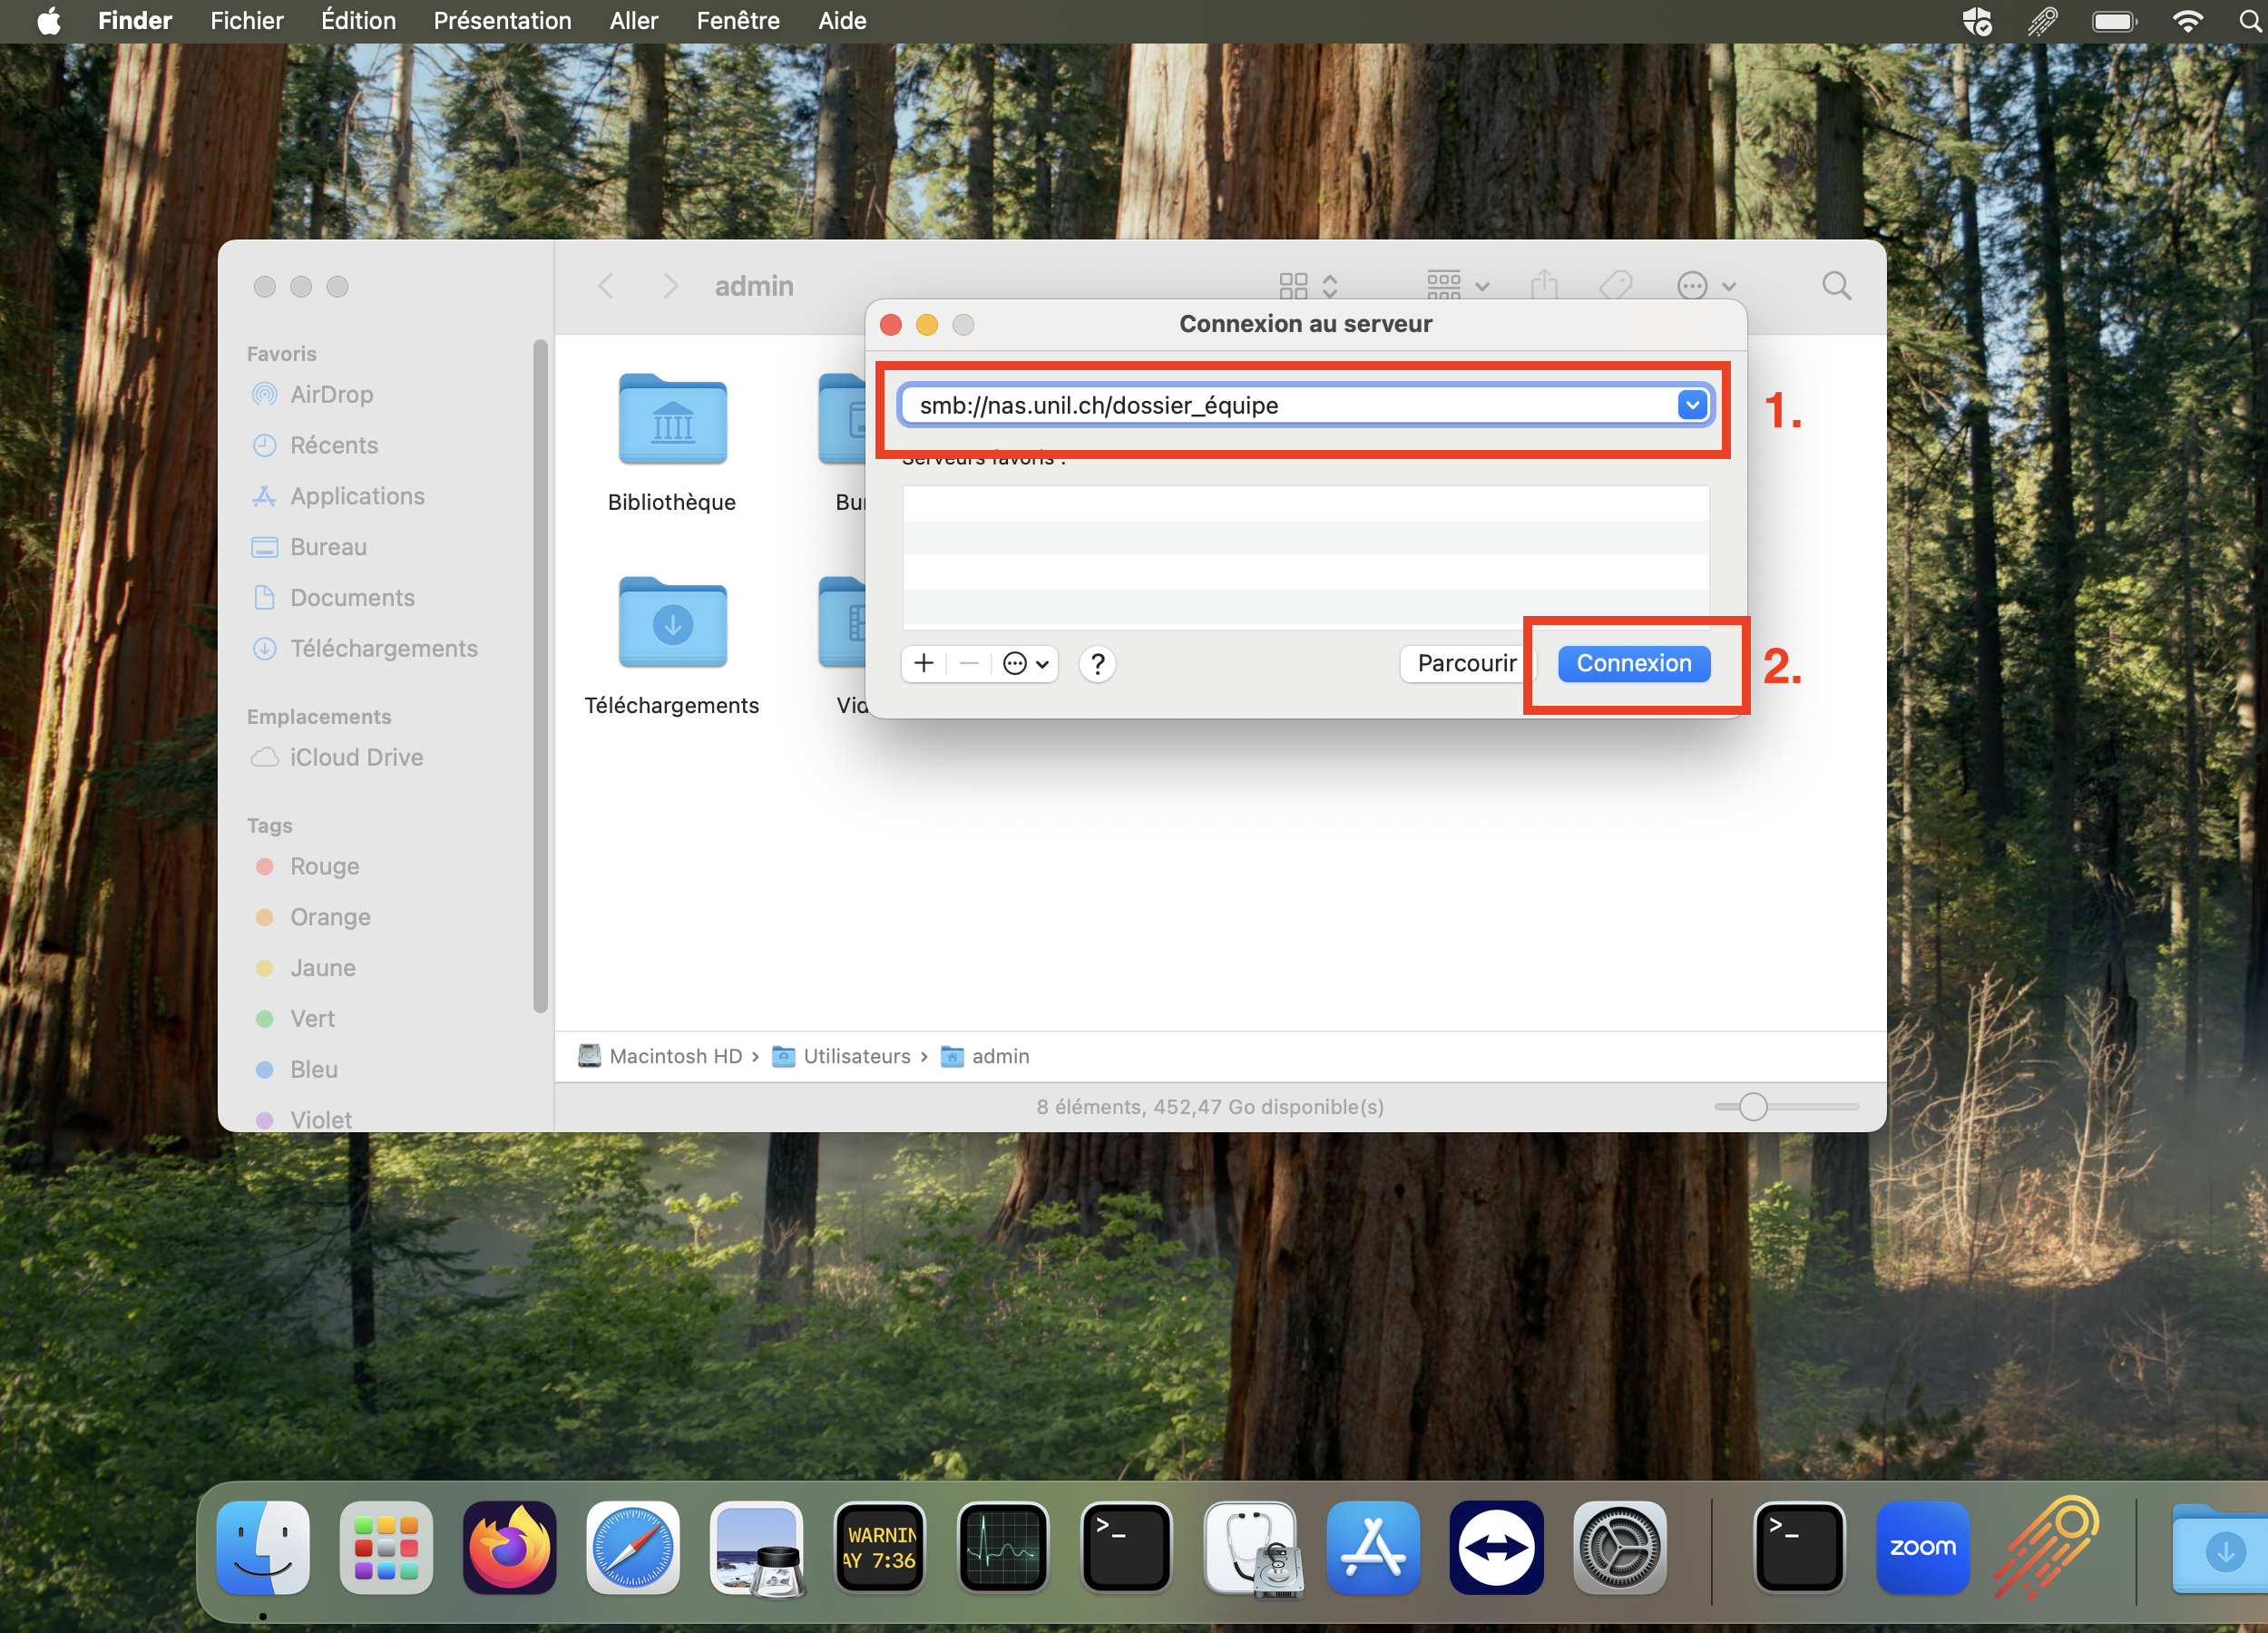2268x1633 pixels.
Task: Open the ellipsis action menu in dialog
Action: tap(1025, 664)
